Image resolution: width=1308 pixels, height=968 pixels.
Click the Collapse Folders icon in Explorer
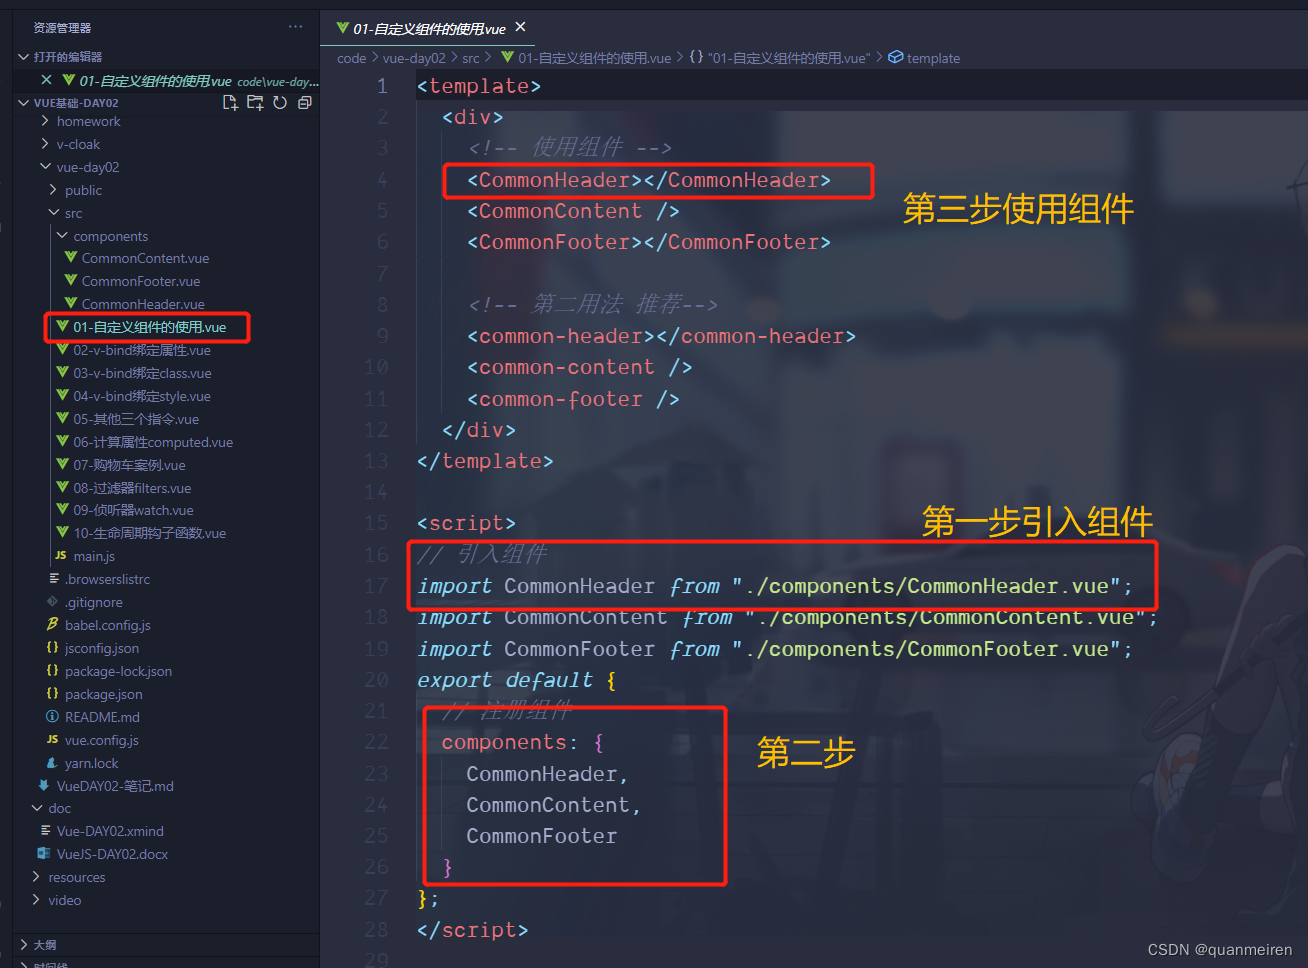(x=304, y=102)
